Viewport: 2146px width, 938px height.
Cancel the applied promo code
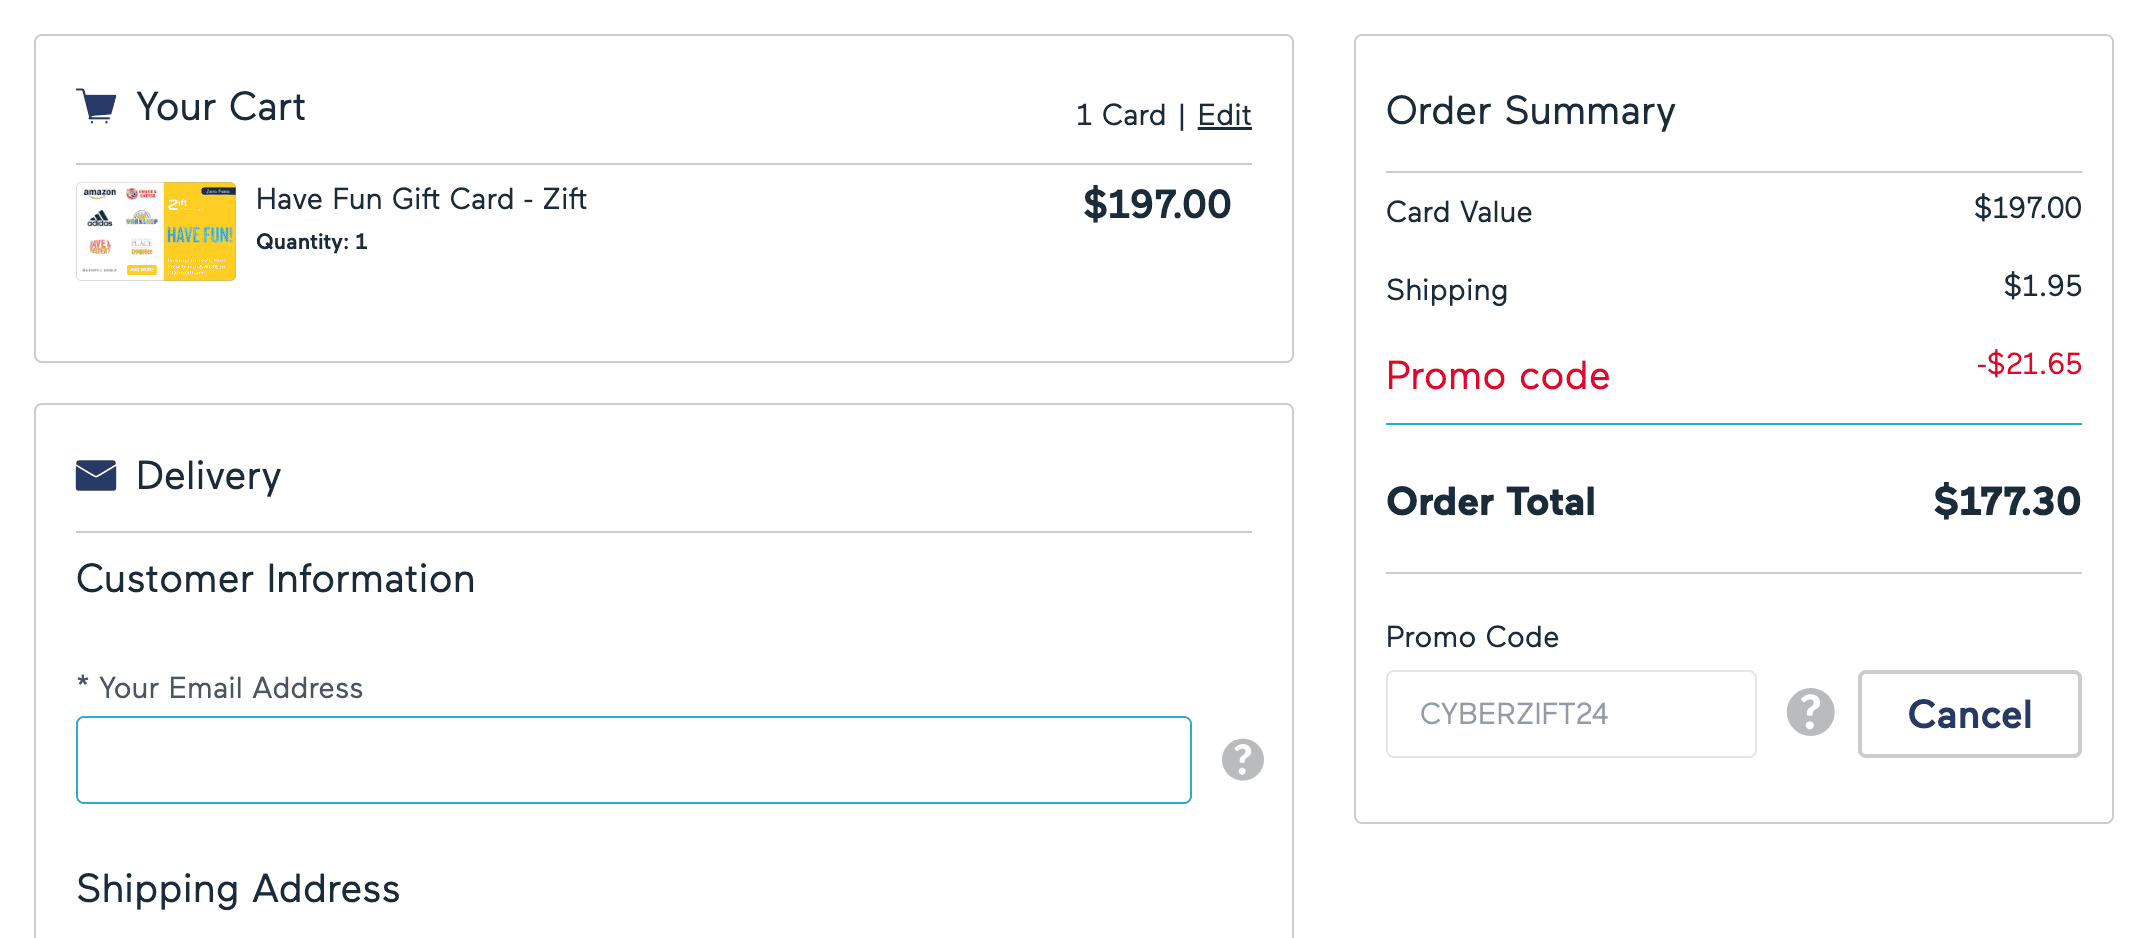point(1969,714)
